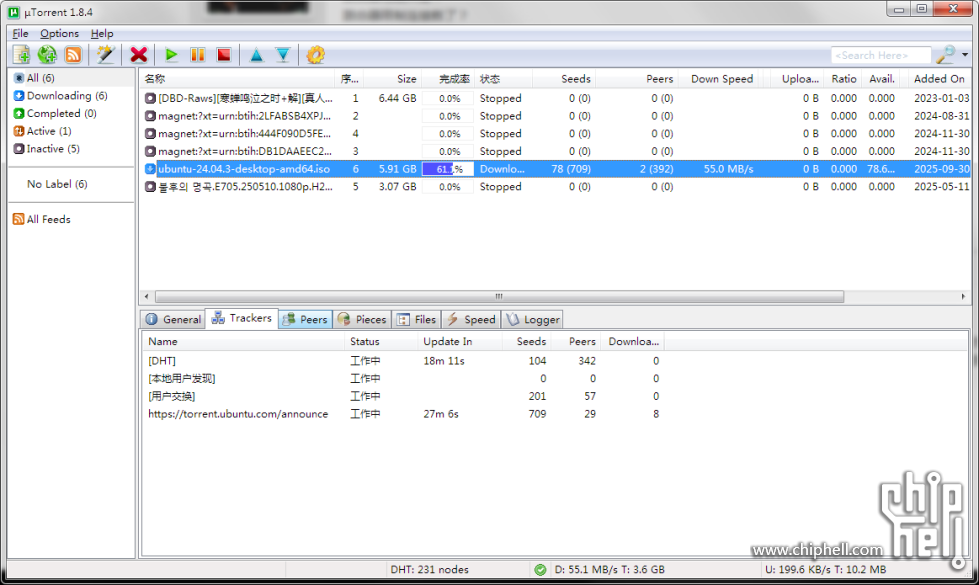Screen dimensions: 979x585
Task: Select ubuntu-24.04.3-desktop-amd64.iso torrent
Action: pos(556,169)
